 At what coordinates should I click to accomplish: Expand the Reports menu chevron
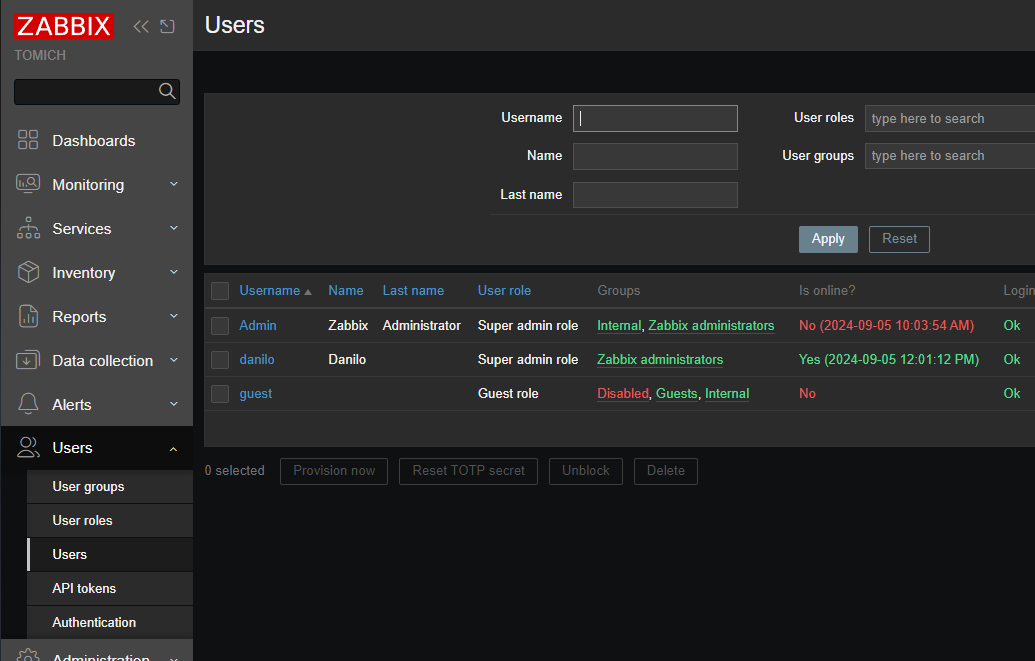click(174, 316)
